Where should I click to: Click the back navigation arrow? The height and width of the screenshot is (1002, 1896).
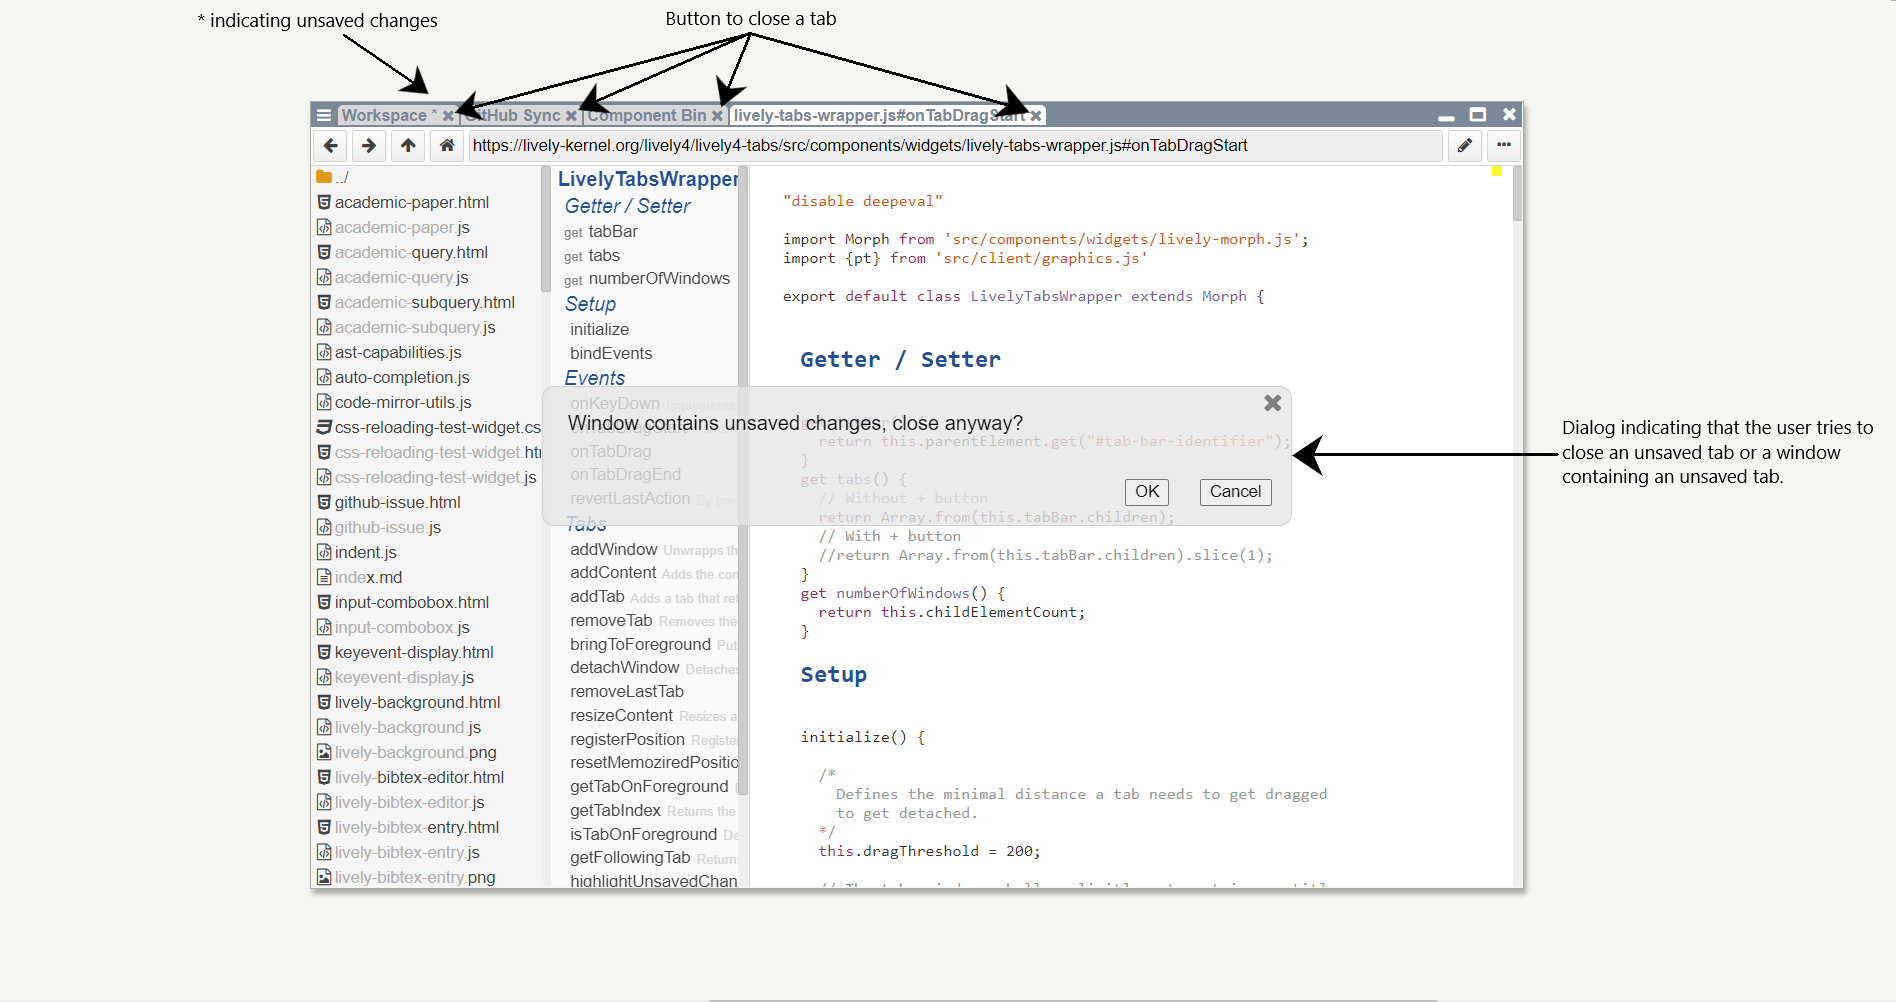(330, 146)
